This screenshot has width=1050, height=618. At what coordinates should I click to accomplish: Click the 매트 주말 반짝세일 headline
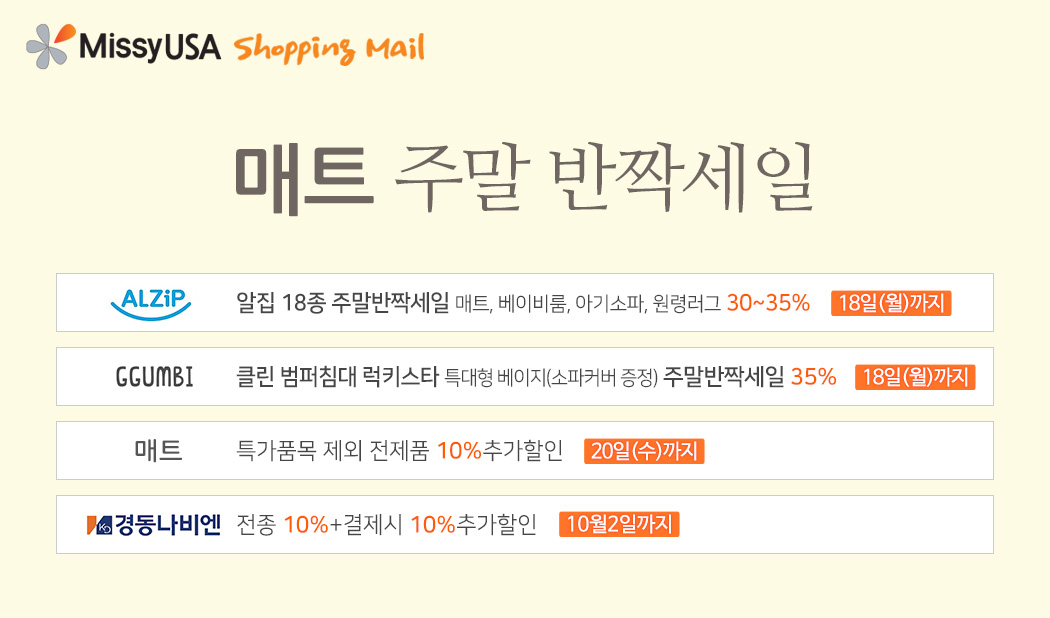coord(524,179)
